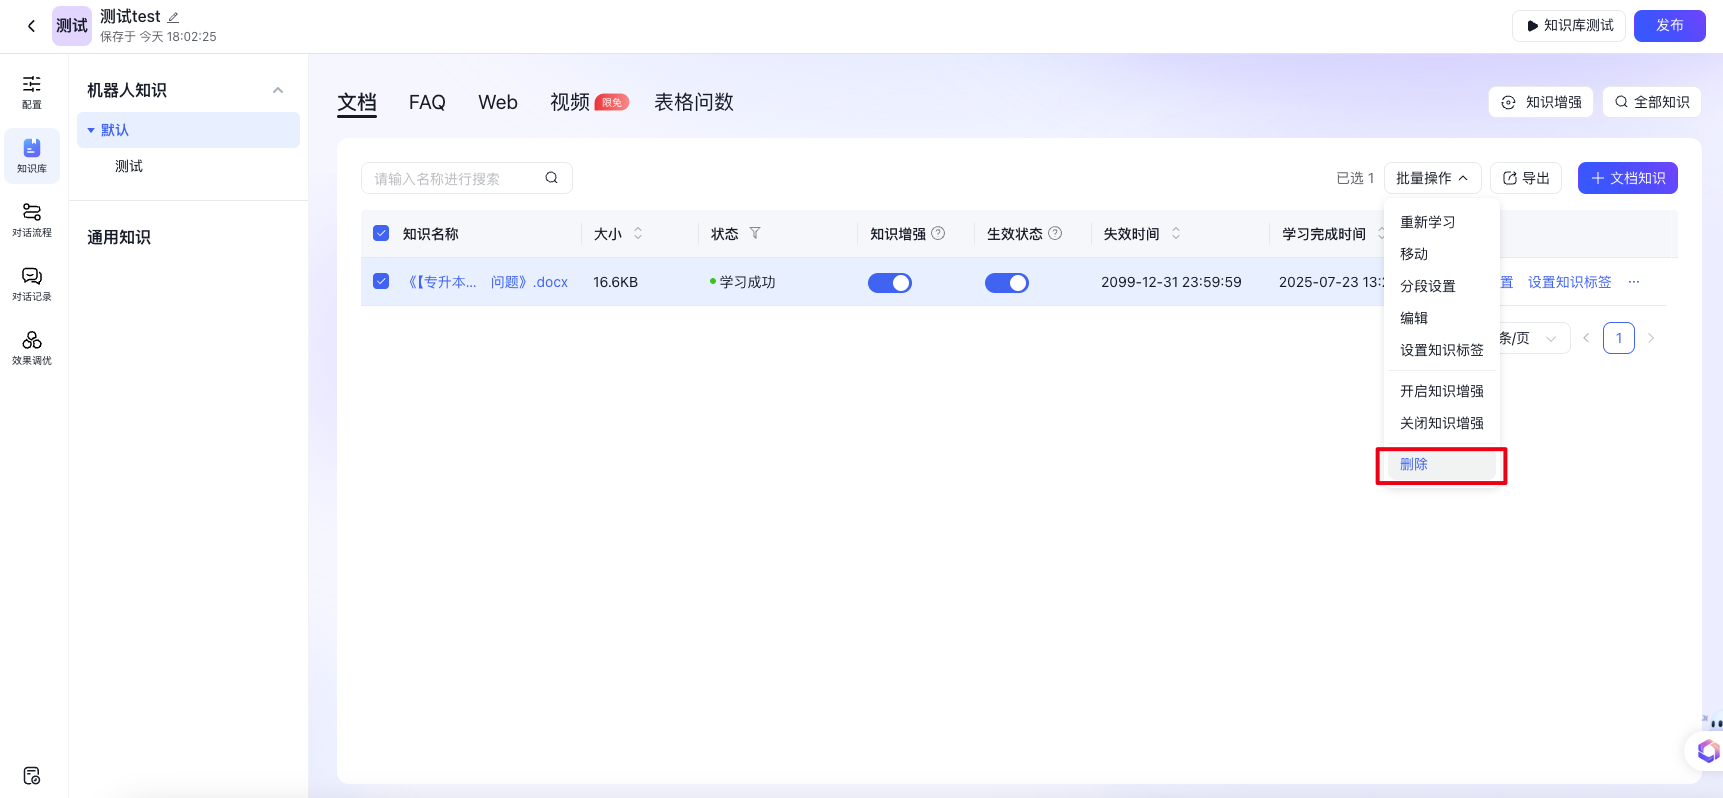Click the name search input field

(x=455, y=178)
